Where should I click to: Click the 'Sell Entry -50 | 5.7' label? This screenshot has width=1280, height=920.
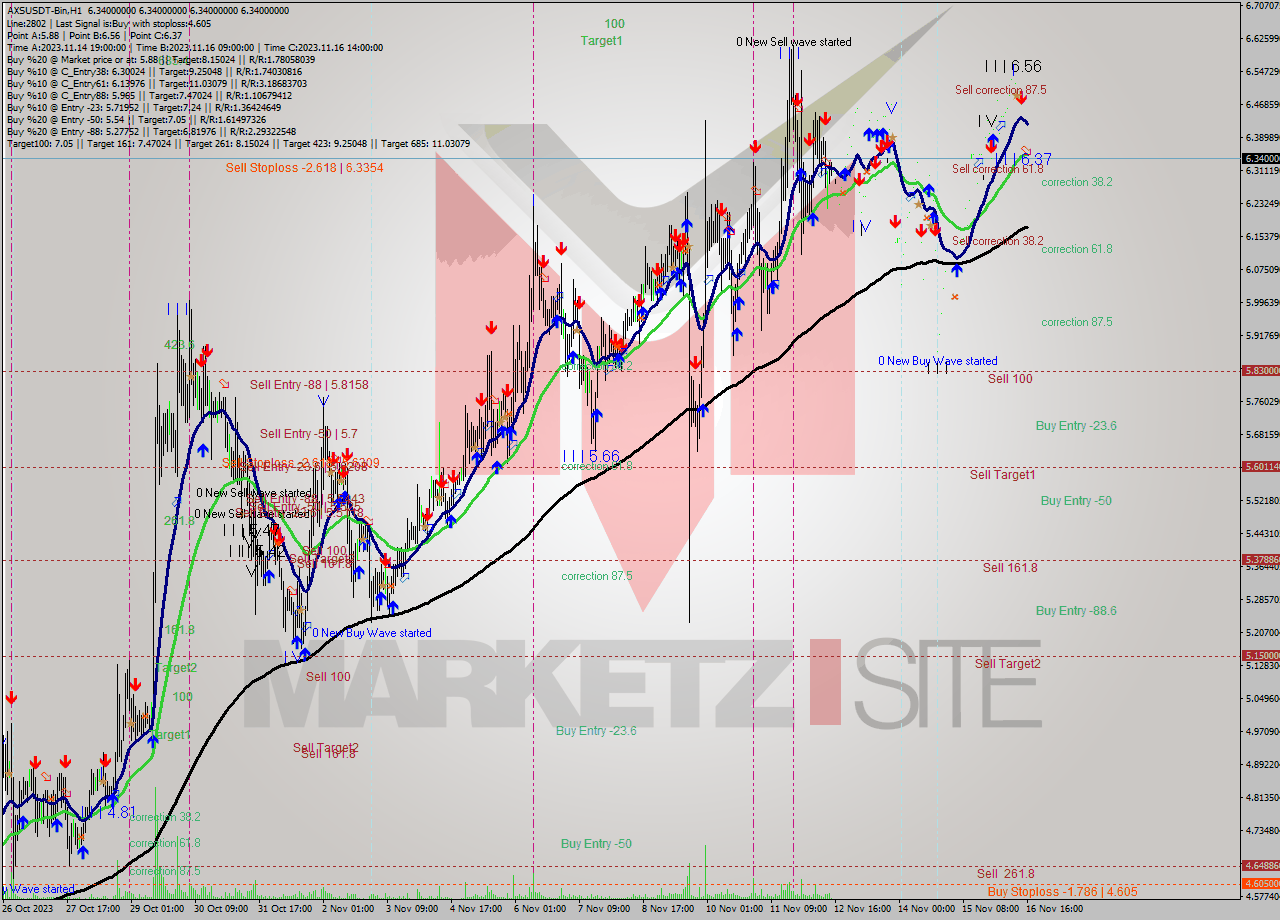coord(308,434)
